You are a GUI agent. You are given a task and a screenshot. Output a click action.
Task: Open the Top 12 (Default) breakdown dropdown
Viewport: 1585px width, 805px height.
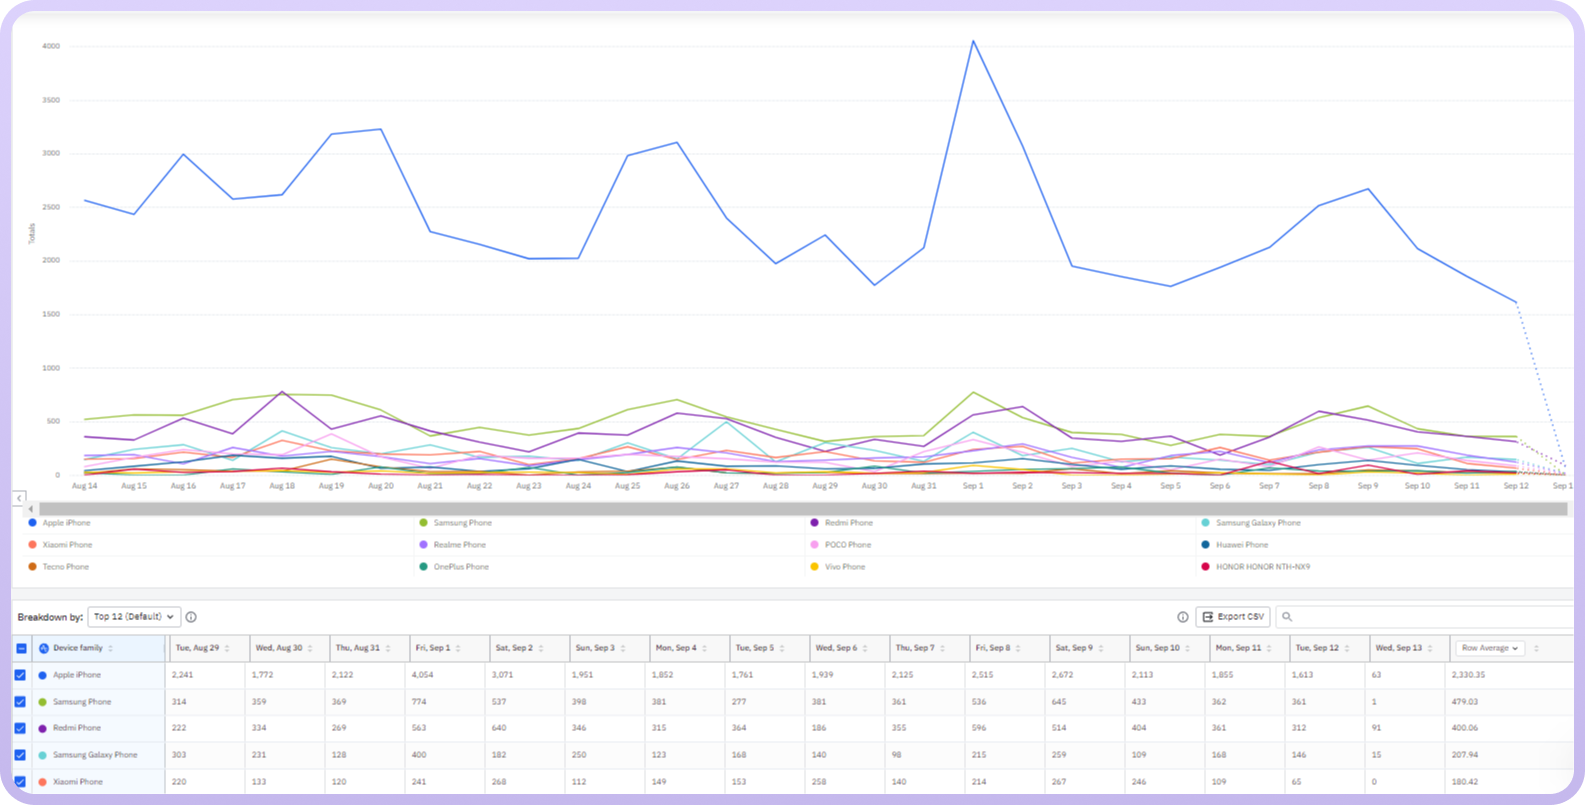[x=134, y=617]
